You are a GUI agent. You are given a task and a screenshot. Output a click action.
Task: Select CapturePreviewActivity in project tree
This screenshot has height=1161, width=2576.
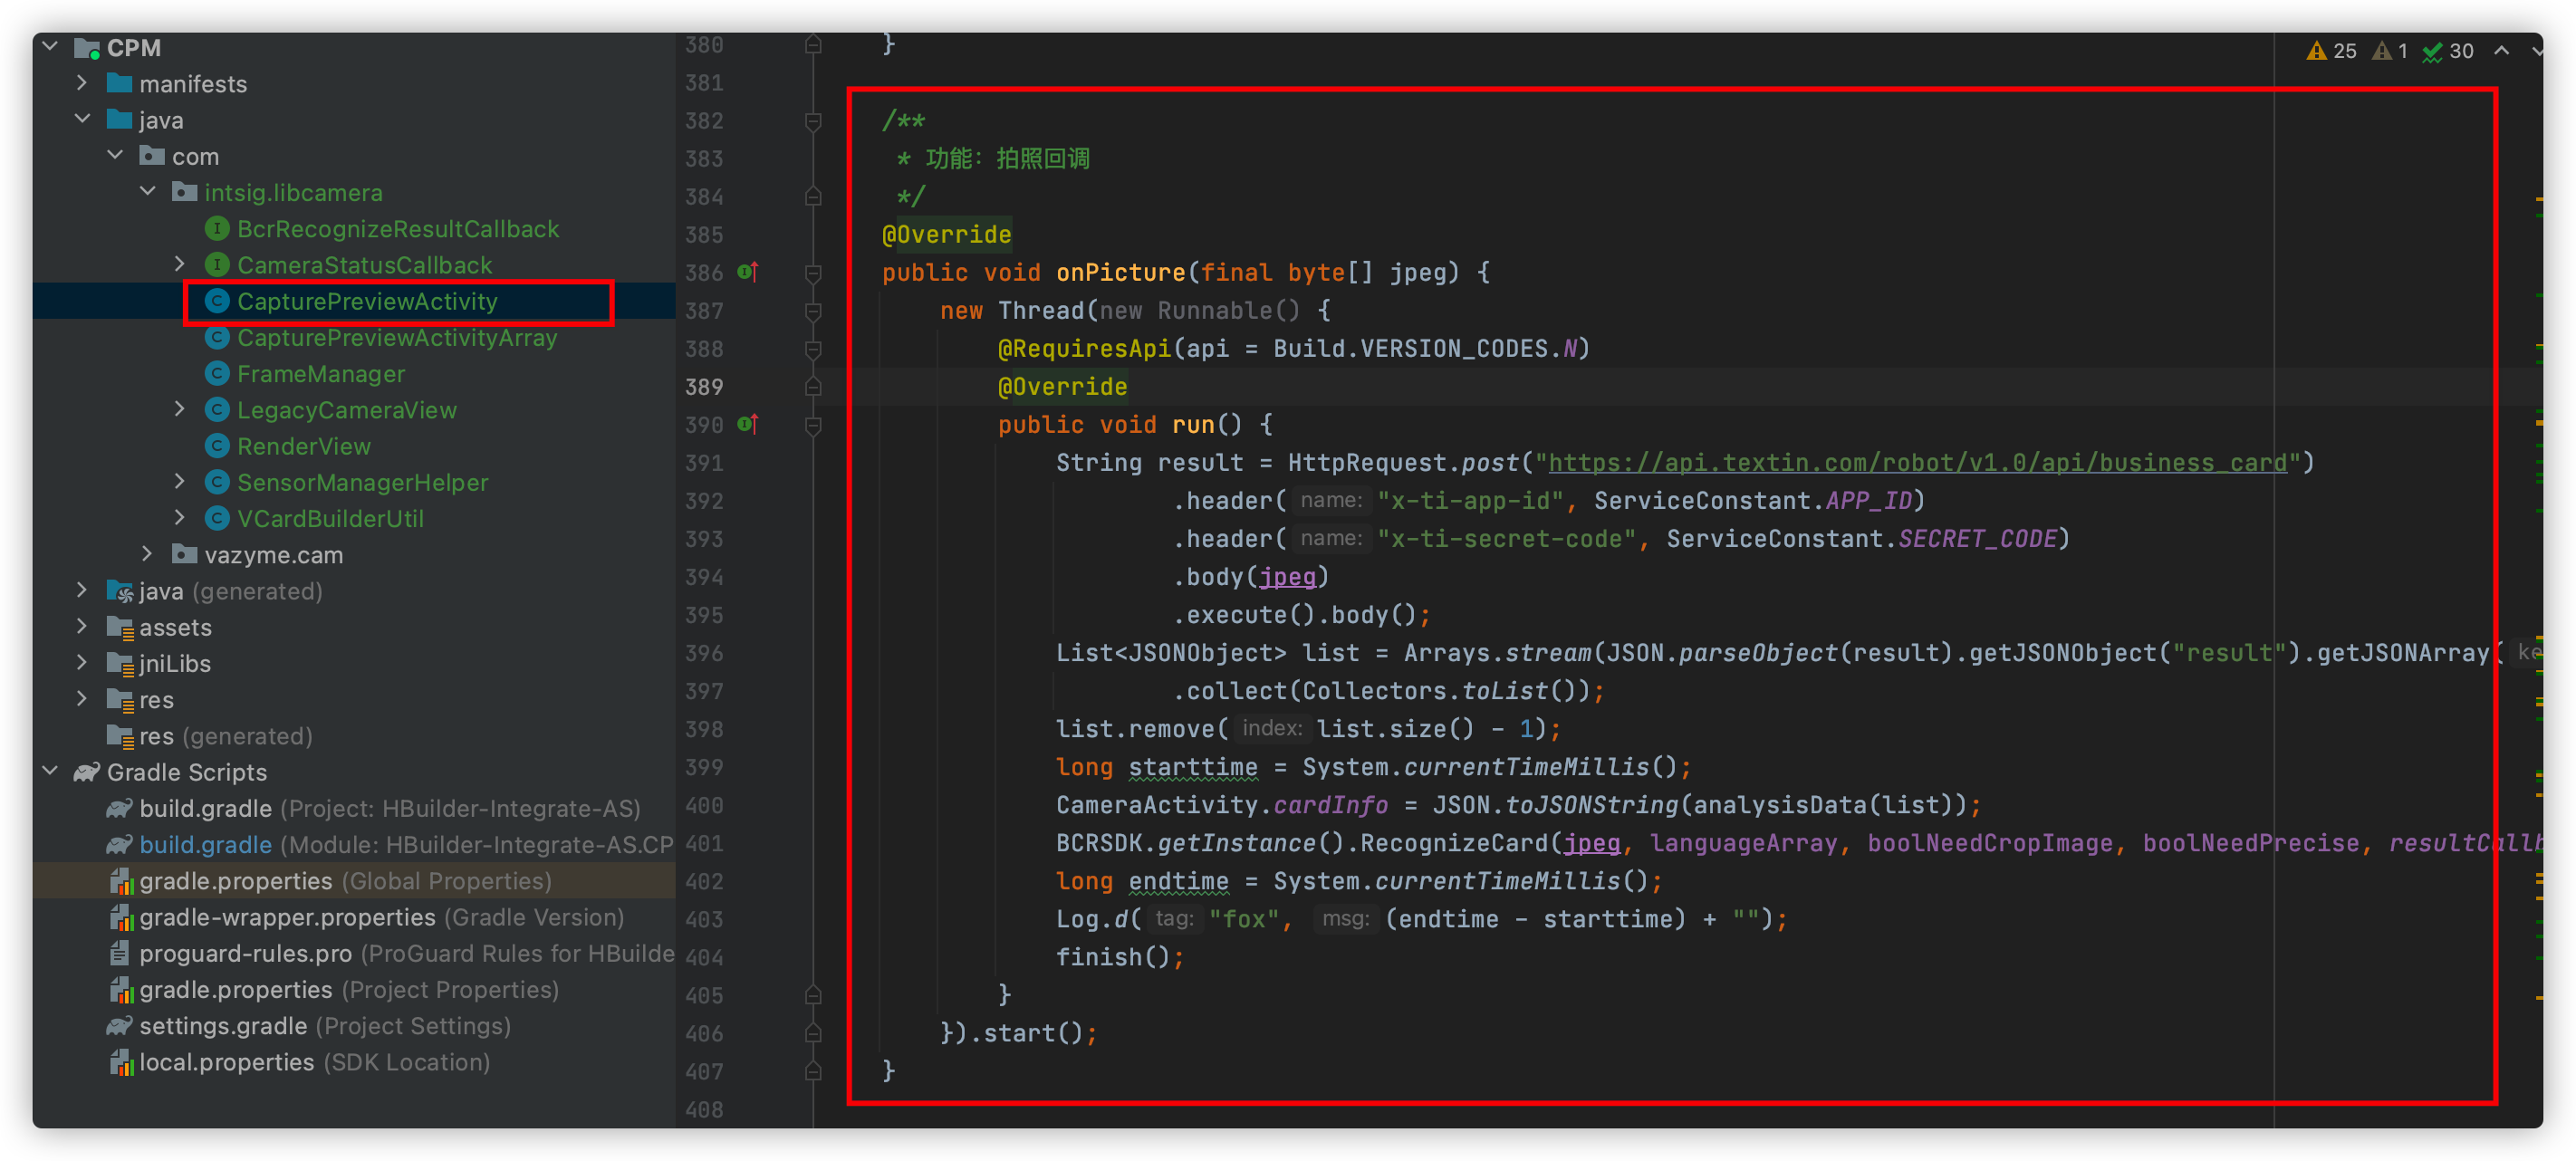(x=367, y=301)
